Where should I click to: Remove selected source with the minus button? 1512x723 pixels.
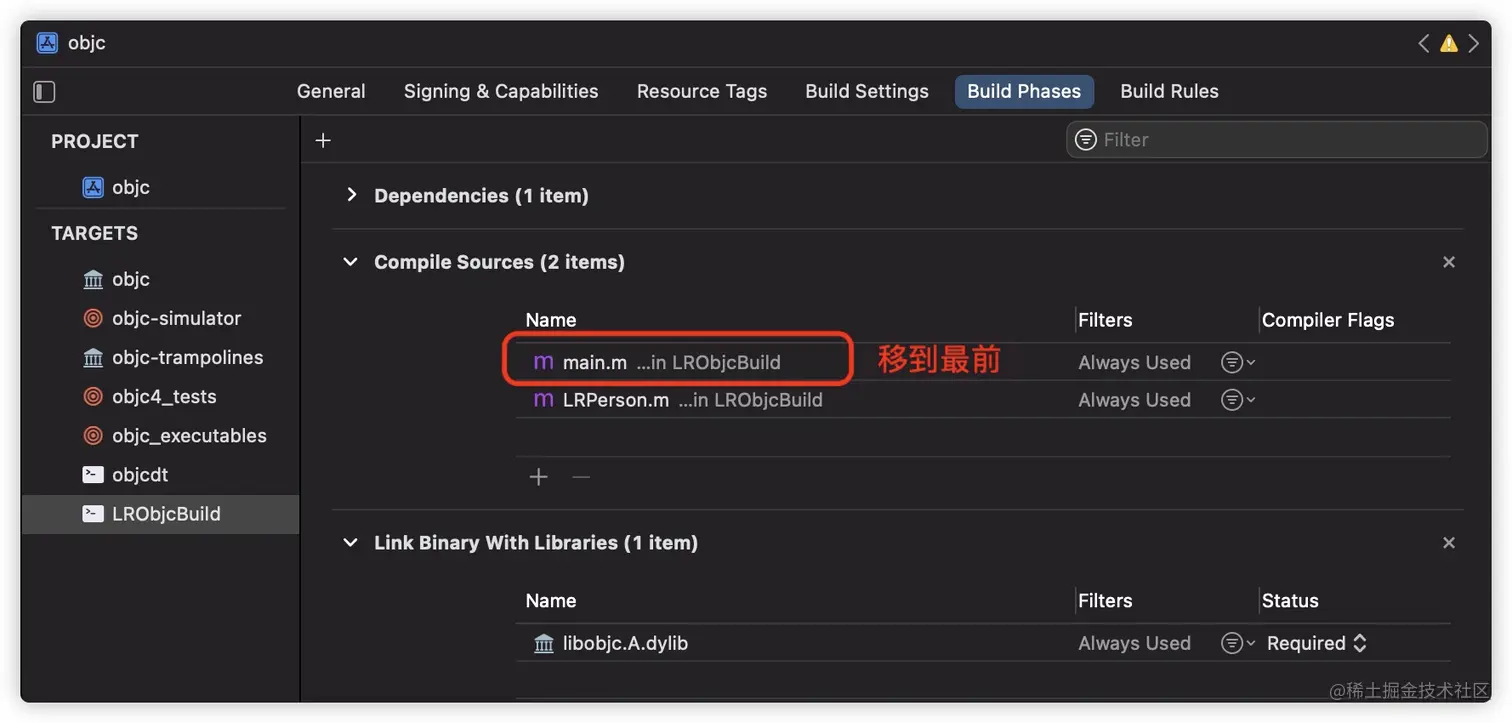[x=581, y=477]
